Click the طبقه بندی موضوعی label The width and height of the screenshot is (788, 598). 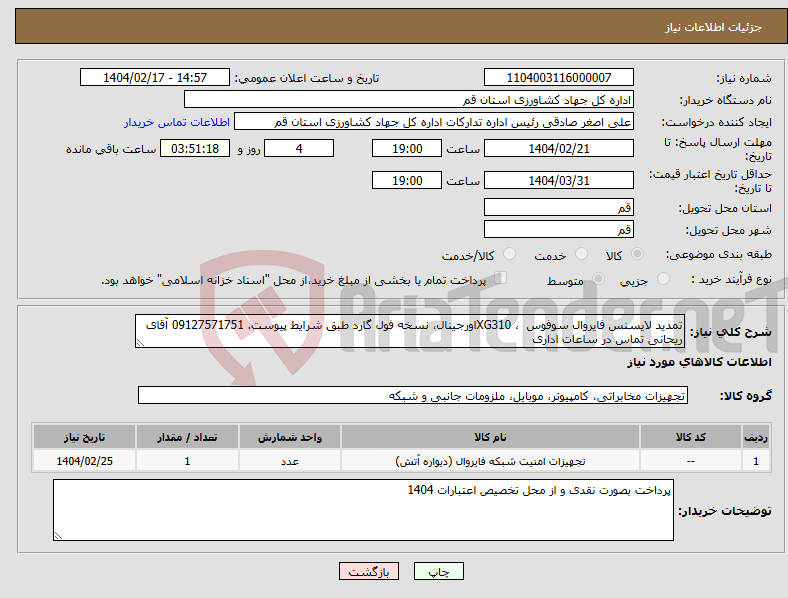point(719,255)
